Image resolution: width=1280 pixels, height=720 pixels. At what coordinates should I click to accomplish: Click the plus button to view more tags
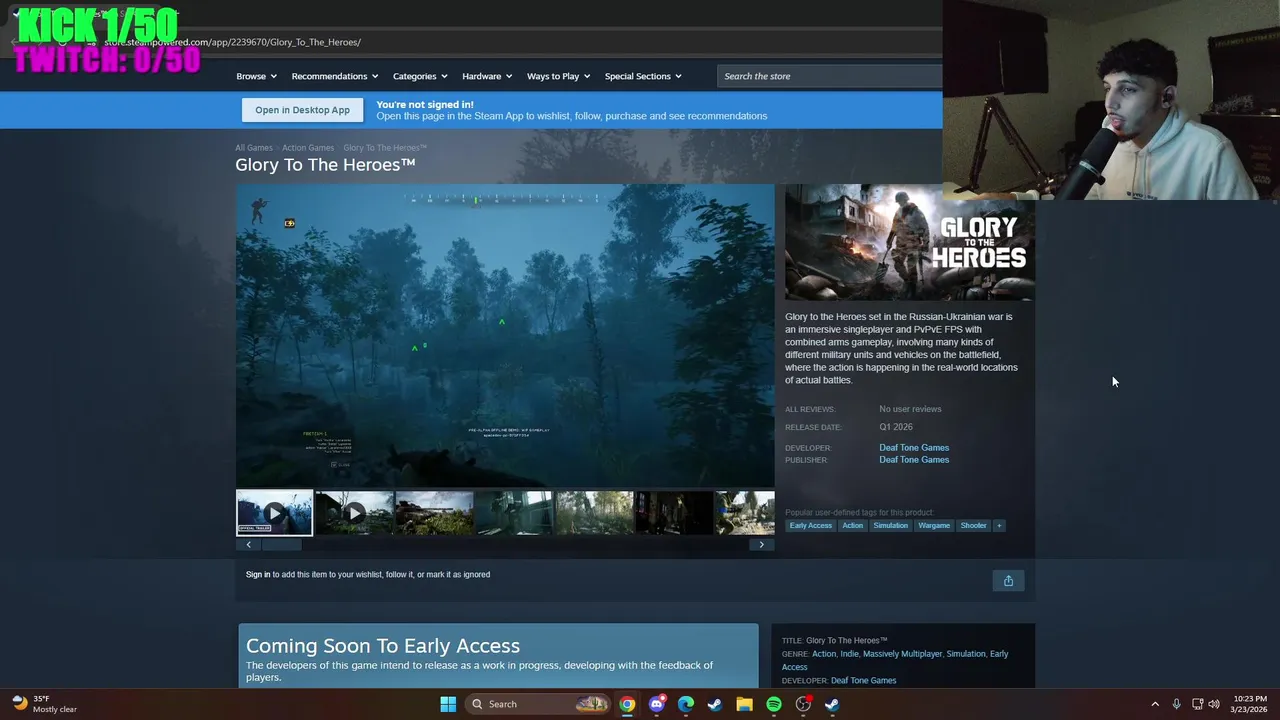click(998, 525)
